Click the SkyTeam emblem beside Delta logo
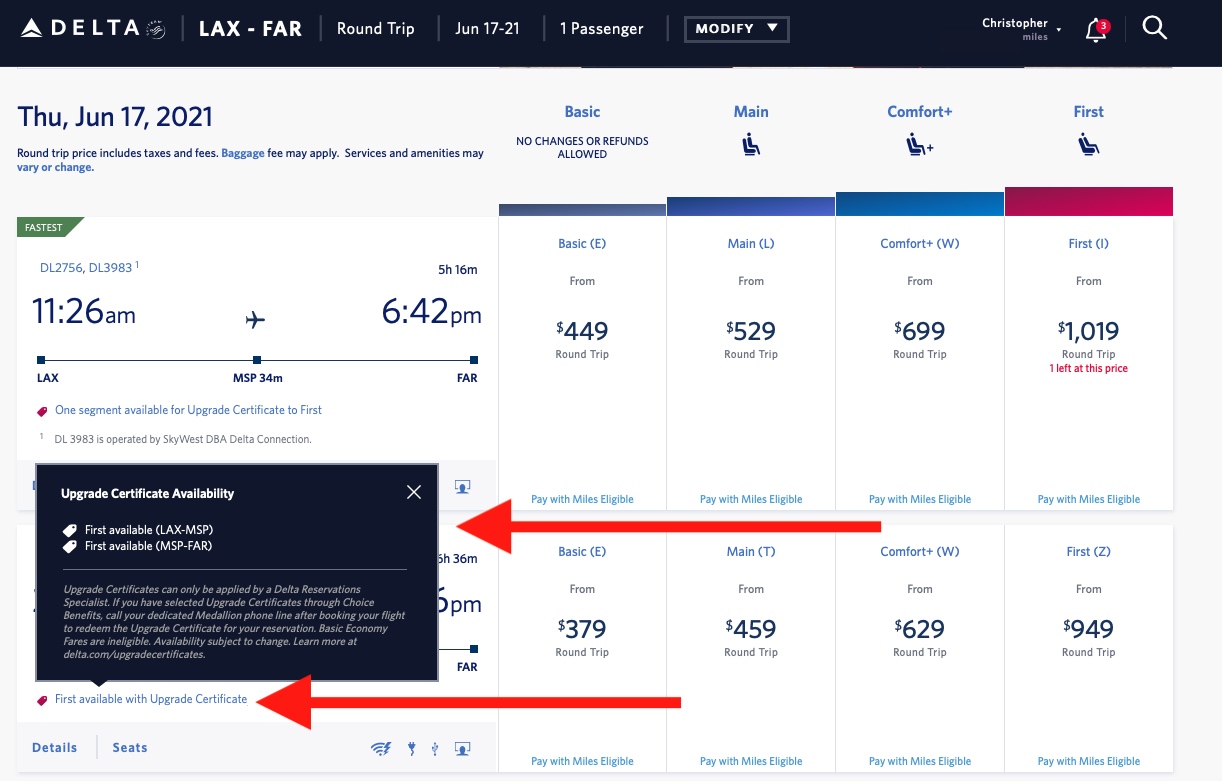Viewport: 1222px width, 781px height. tap(155, 29)
